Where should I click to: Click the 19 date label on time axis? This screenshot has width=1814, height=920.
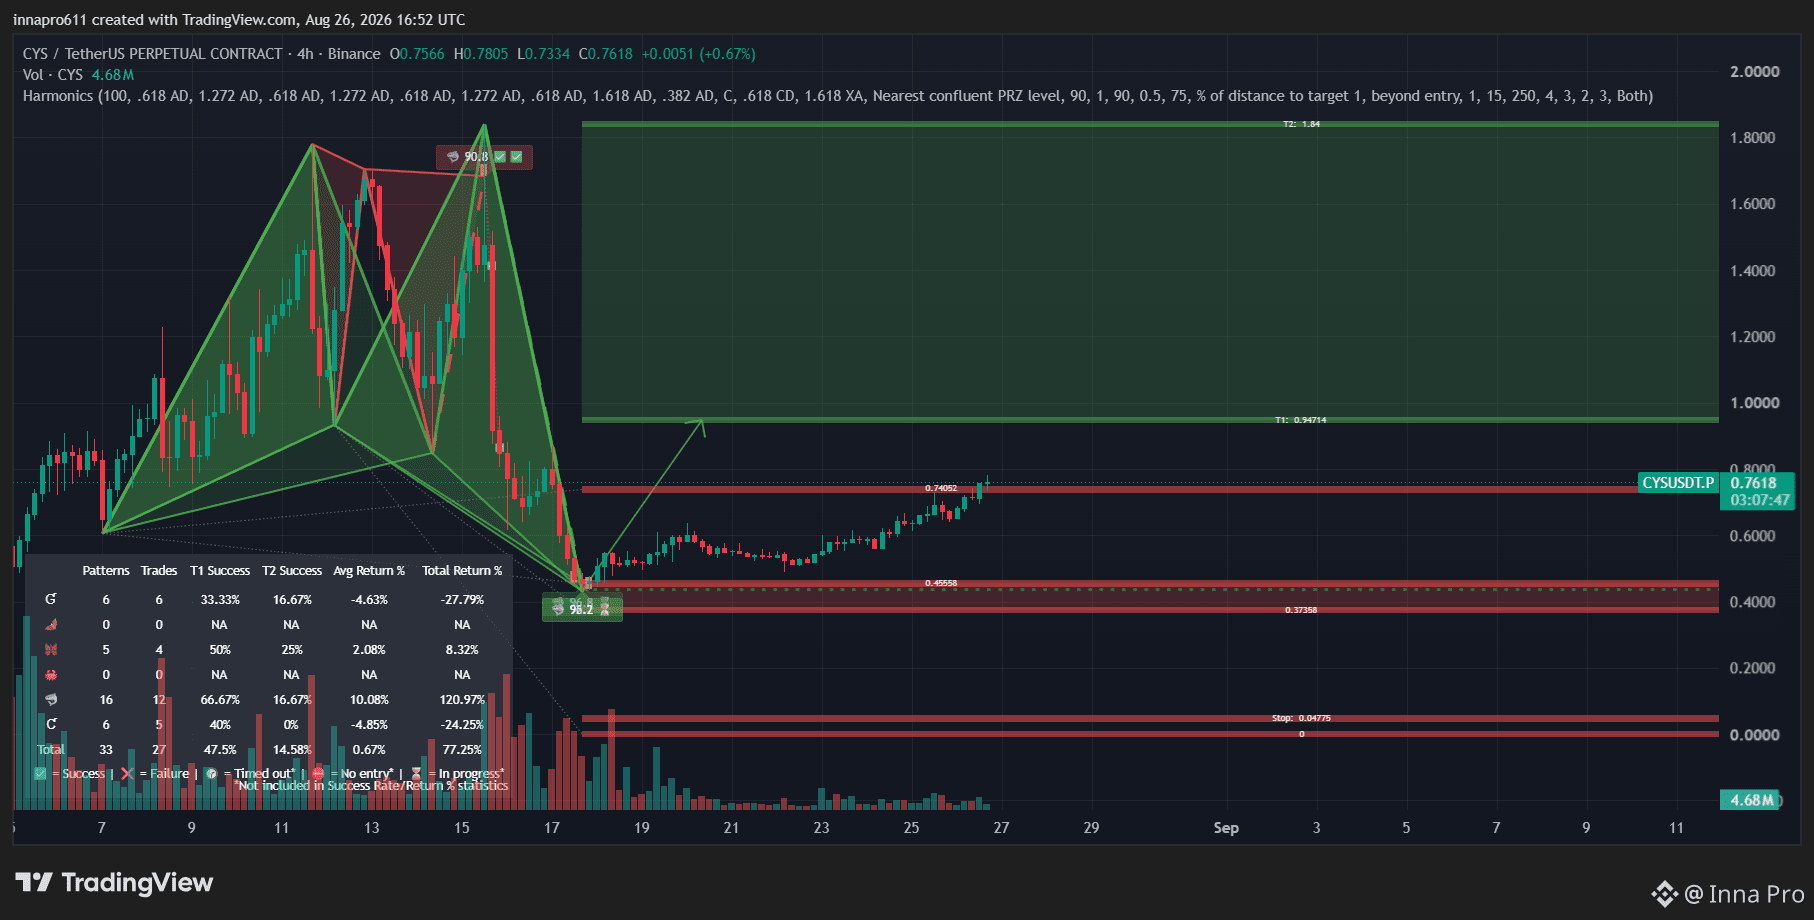(642, 828)
